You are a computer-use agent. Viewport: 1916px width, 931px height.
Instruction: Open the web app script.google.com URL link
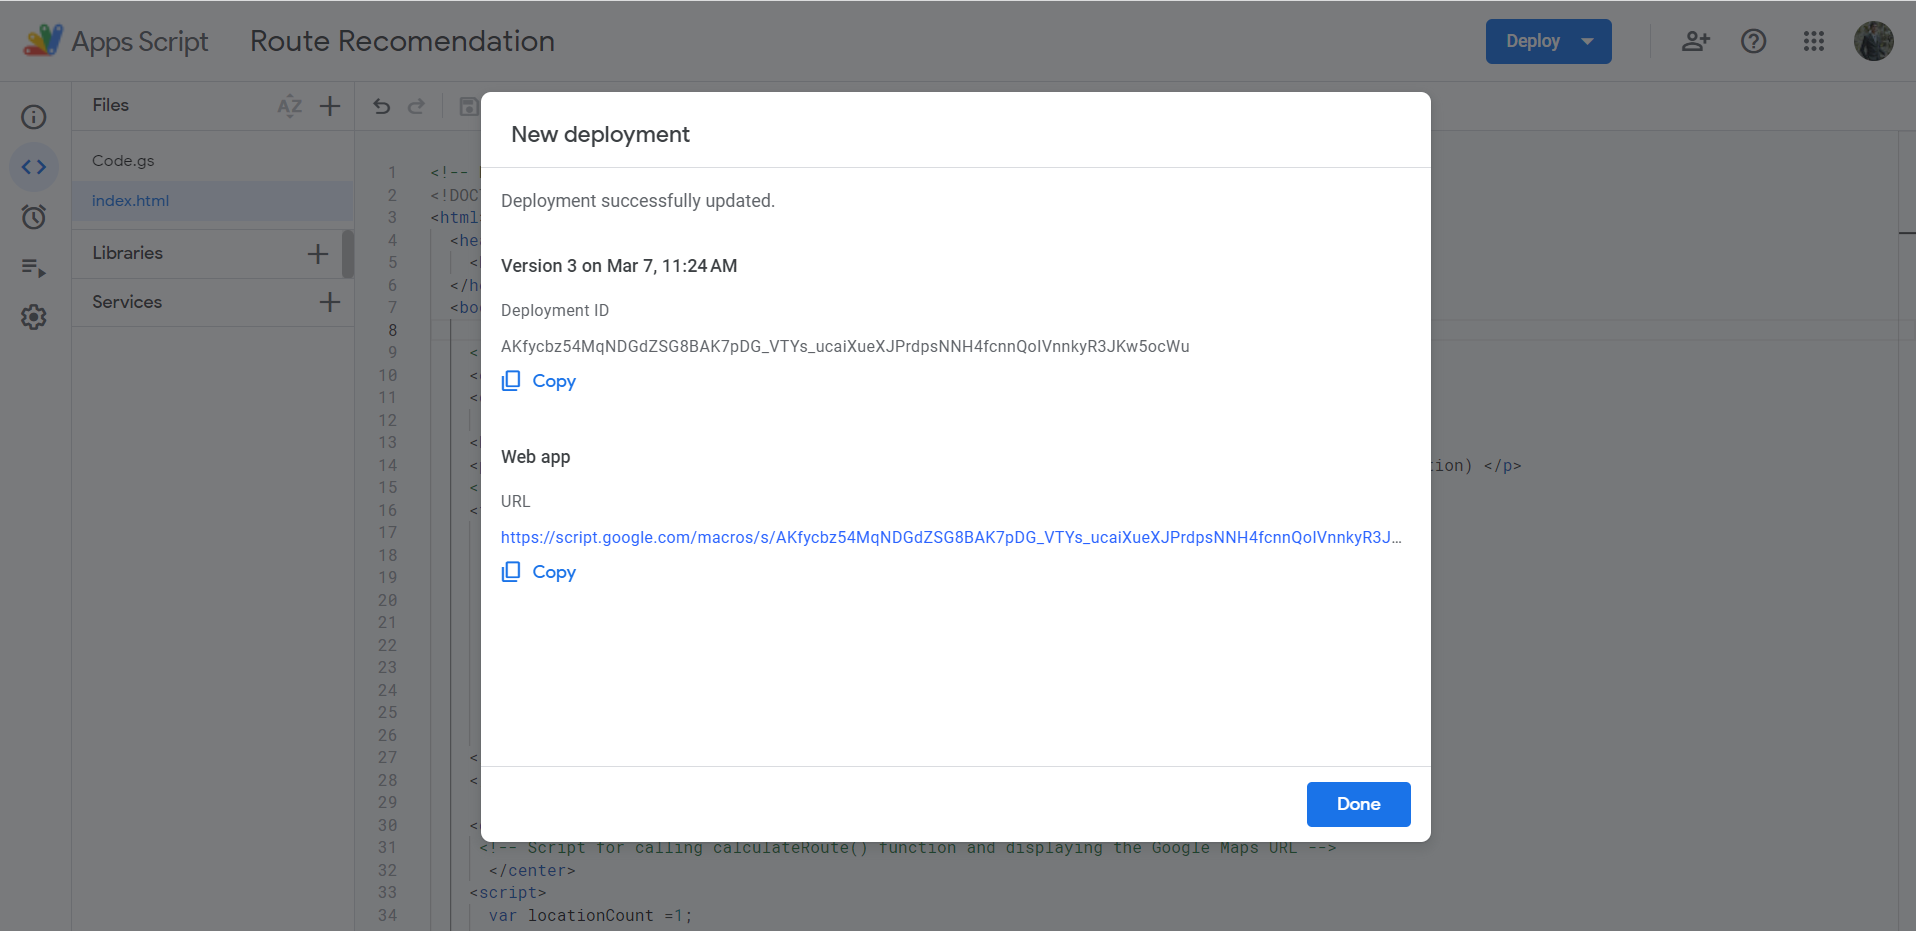(951, 537)
